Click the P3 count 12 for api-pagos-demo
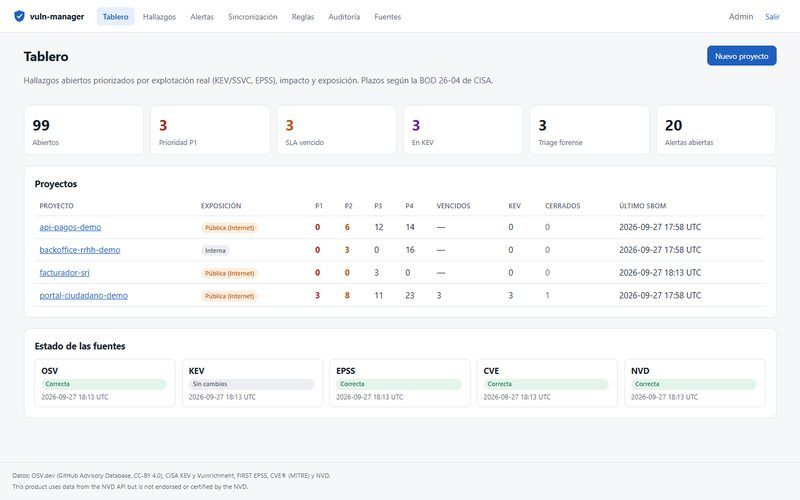 tap(379, 227)
